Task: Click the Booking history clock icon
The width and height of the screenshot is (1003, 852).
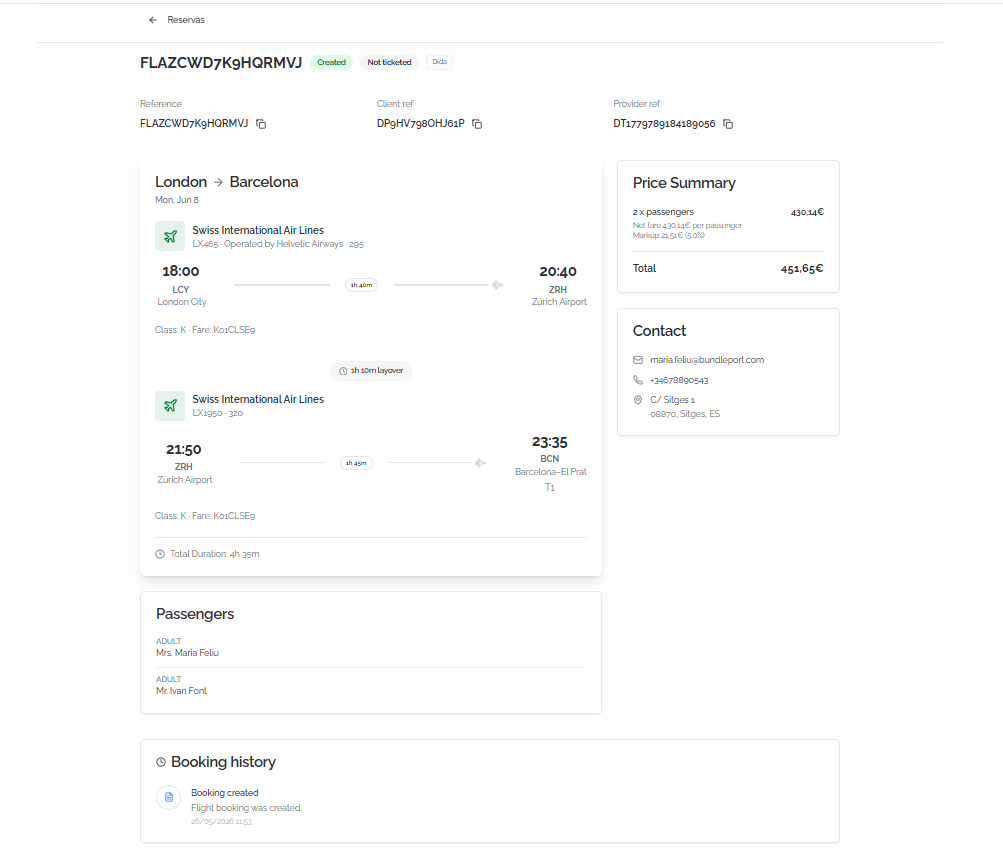Action: coord(161,762)
